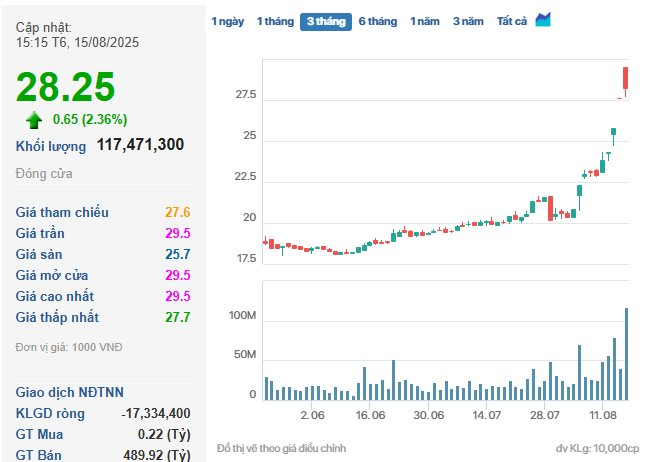Click the 16.06 date marker on the axis
This screenshot has width=665, height=462.
click(x=370, y=414)
